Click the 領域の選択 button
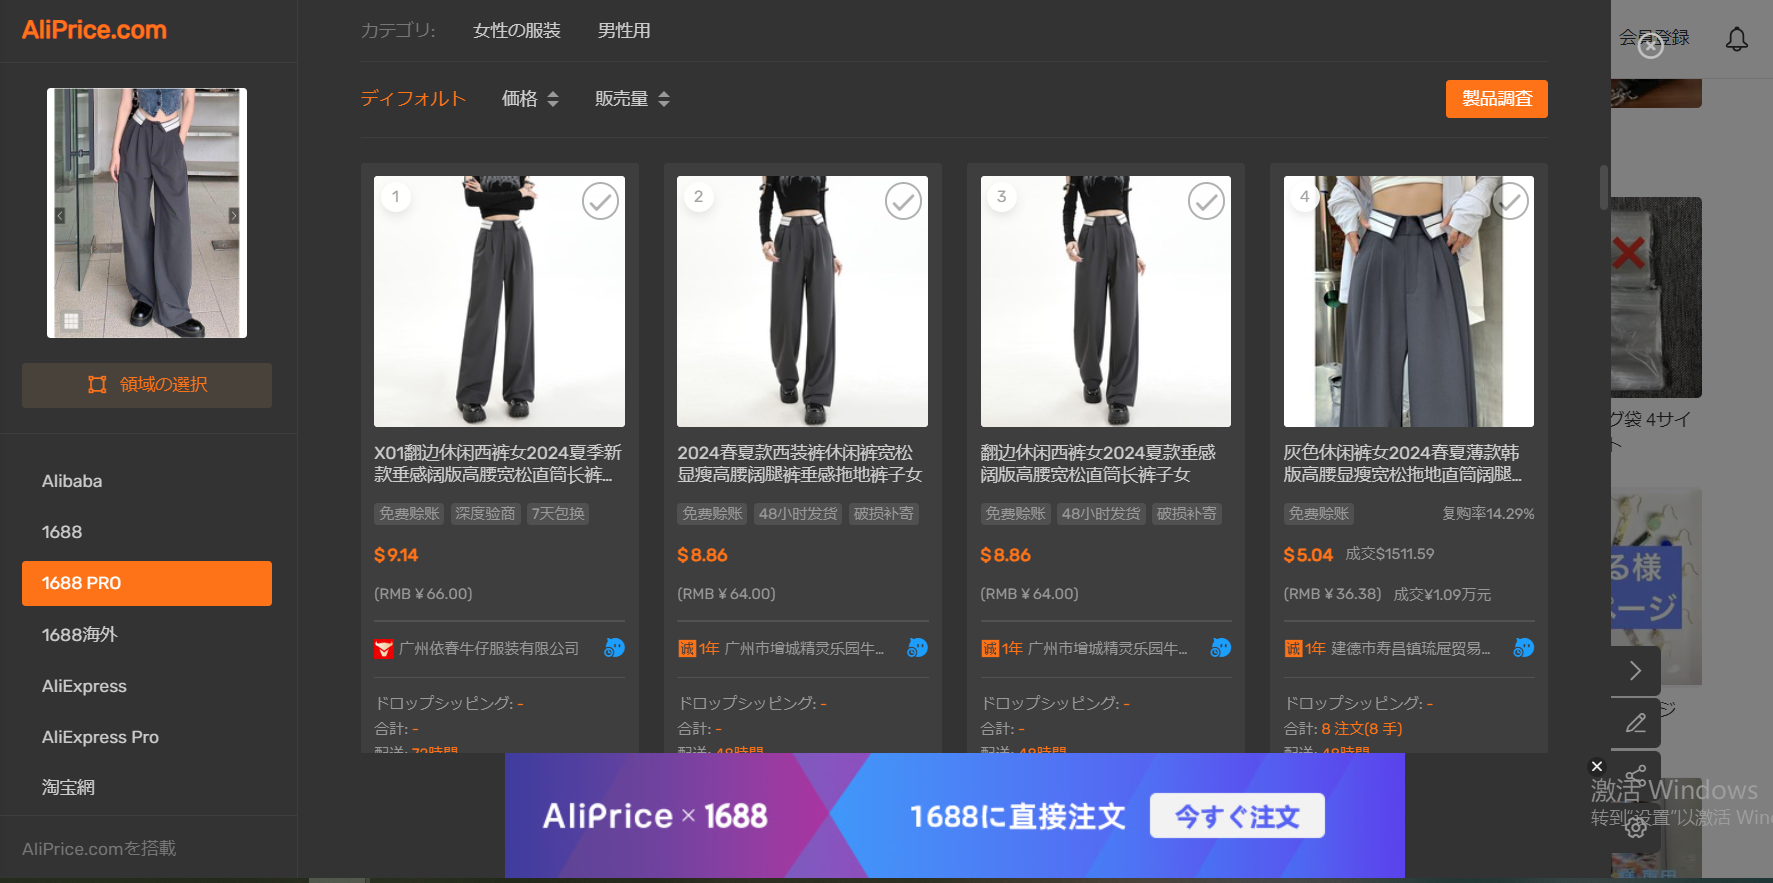Viewport: 1773px width, 883px height. 147,385
